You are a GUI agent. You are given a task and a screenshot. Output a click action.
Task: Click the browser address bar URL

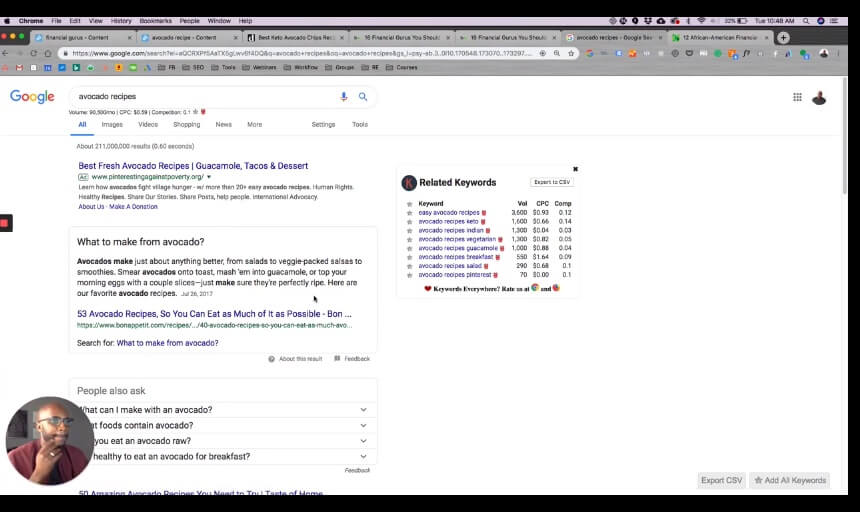click(302, 53)
